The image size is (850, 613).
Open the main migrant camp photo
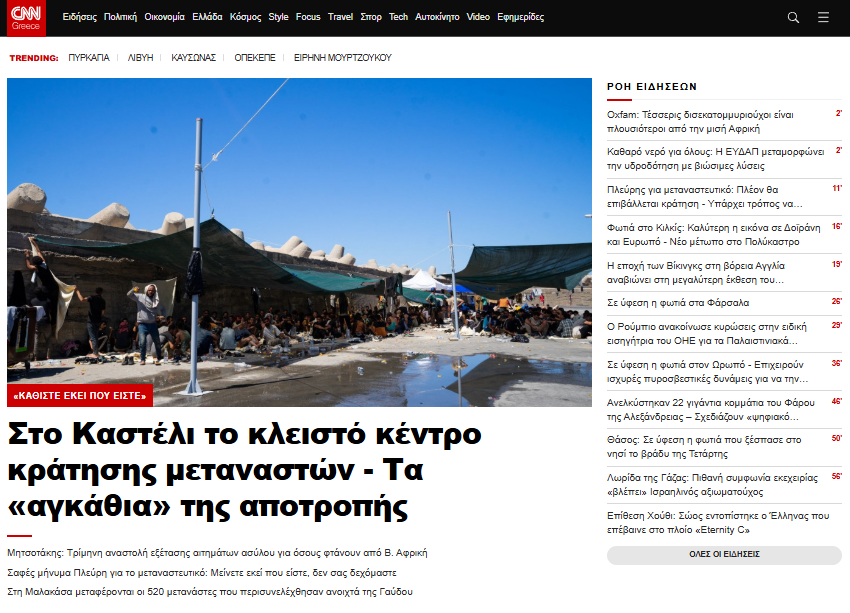tap(299, 242)
